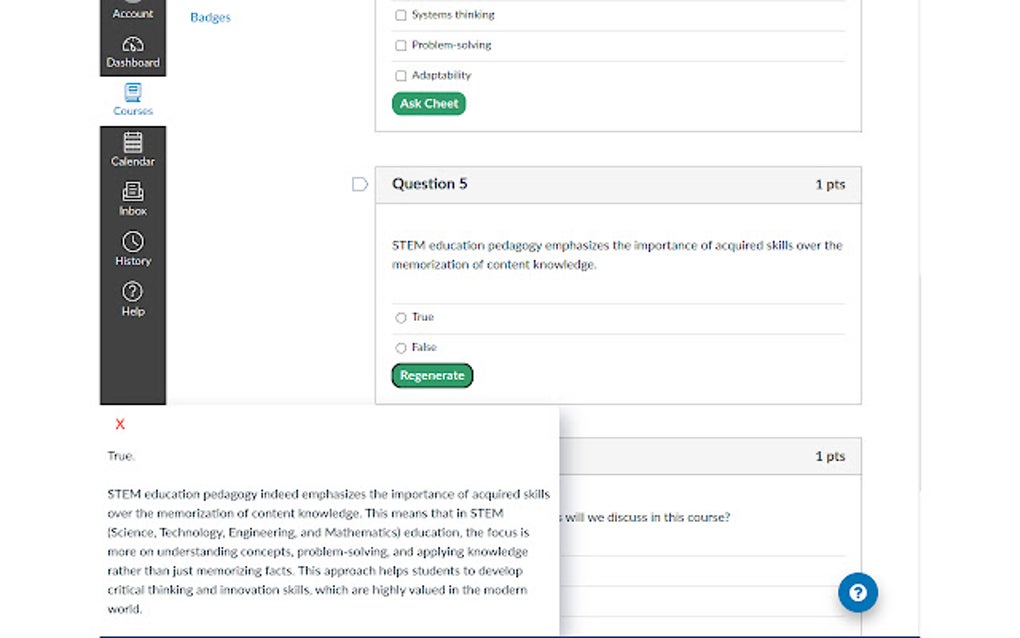
Task: Click the generated answer explanation text
Action: [x=329, y=552]
